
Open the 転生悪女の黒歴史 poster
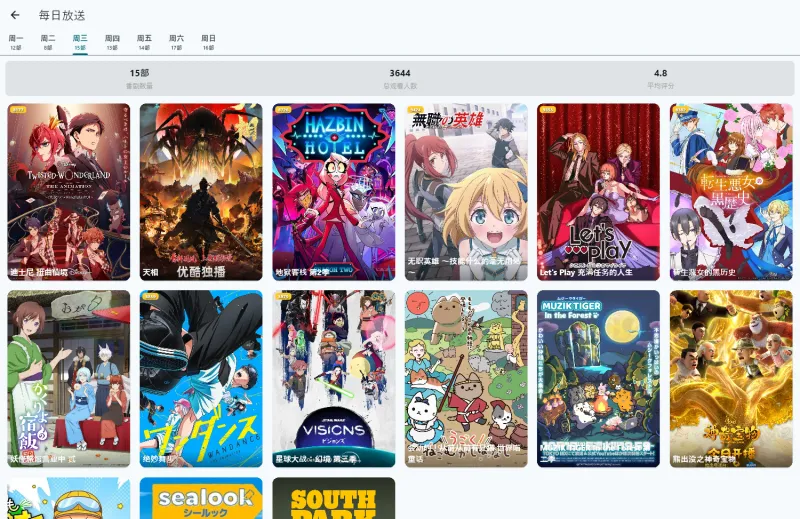click(731, 192)
